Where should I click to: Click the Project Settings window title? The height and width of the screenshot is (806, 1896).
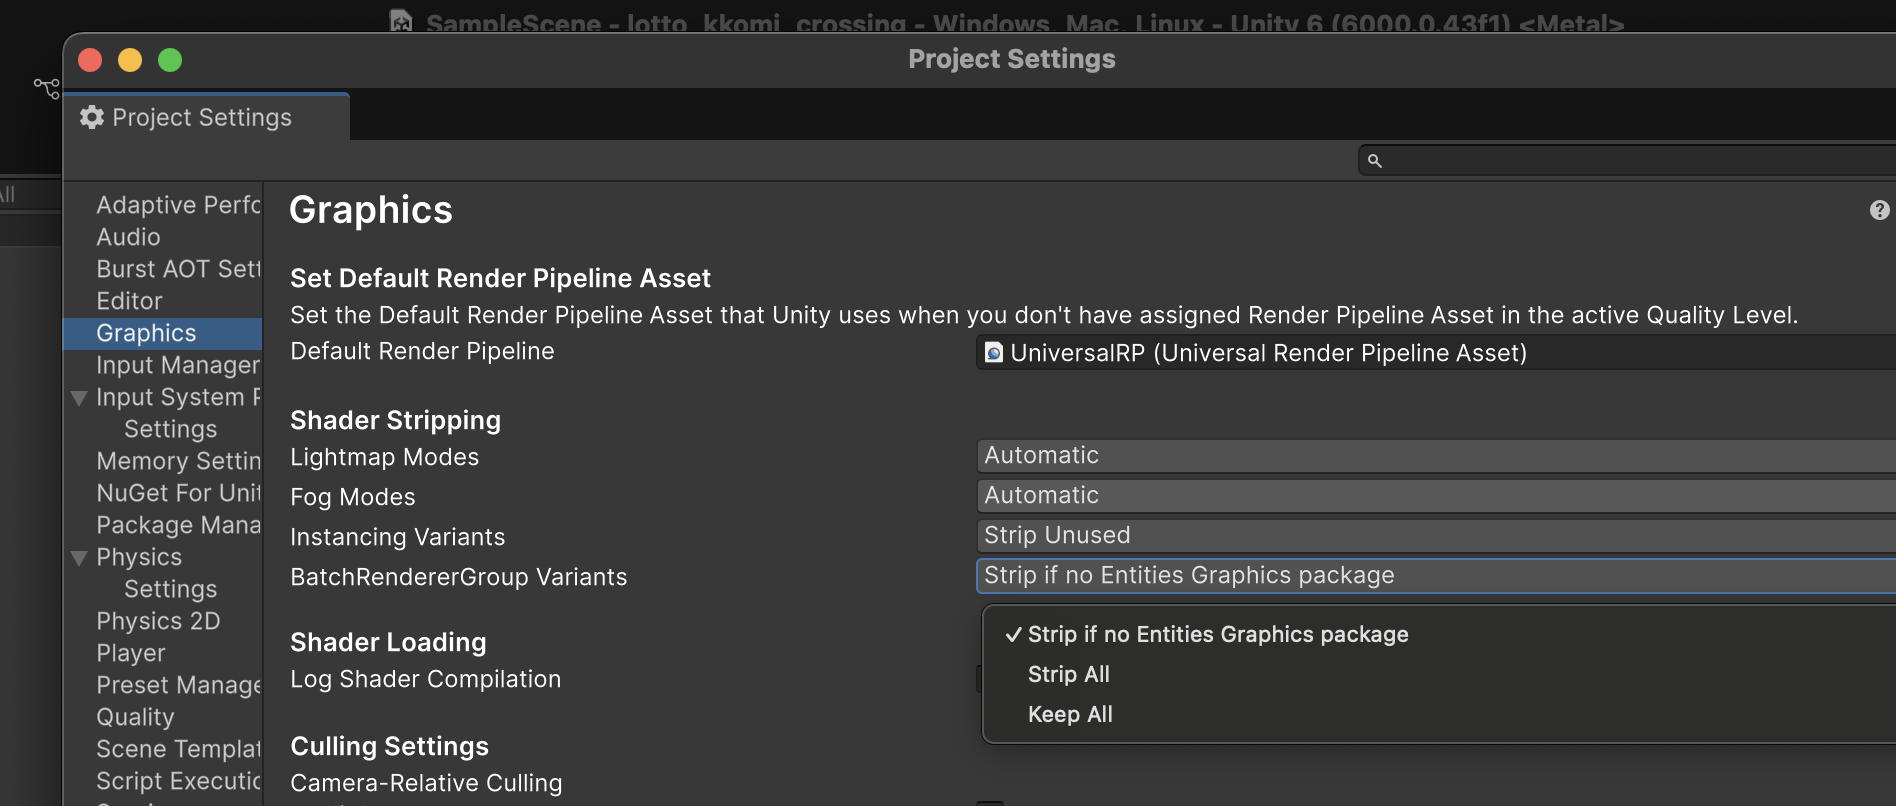(1012, 59)
